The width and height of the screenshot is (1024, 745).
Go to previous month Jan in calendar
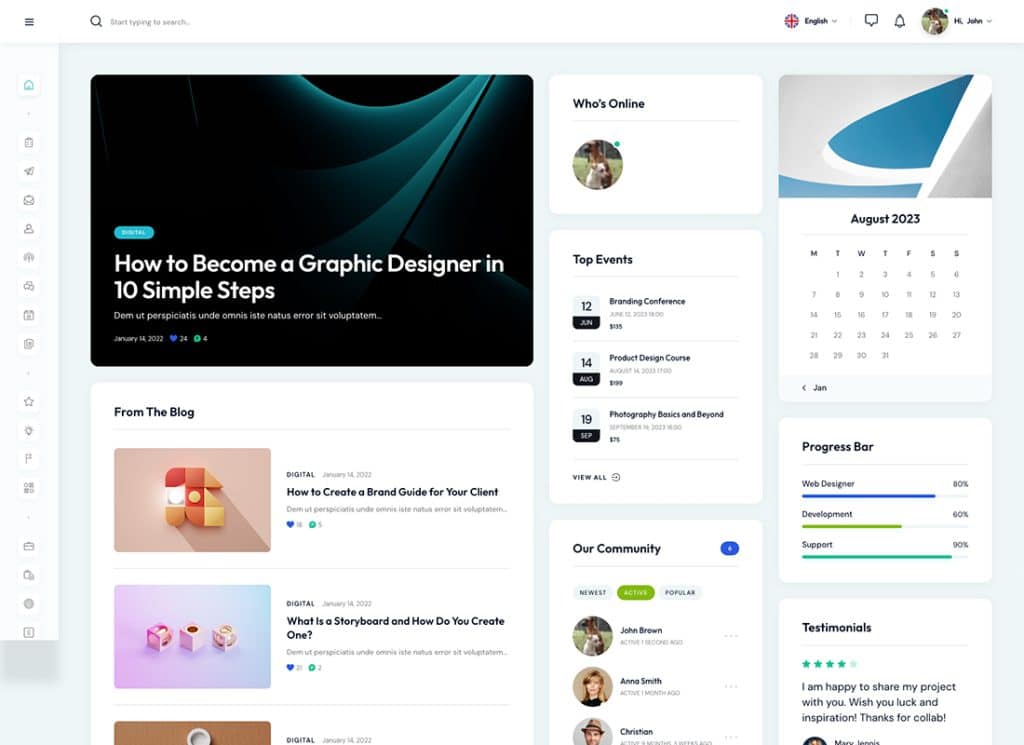pos(814,387)
